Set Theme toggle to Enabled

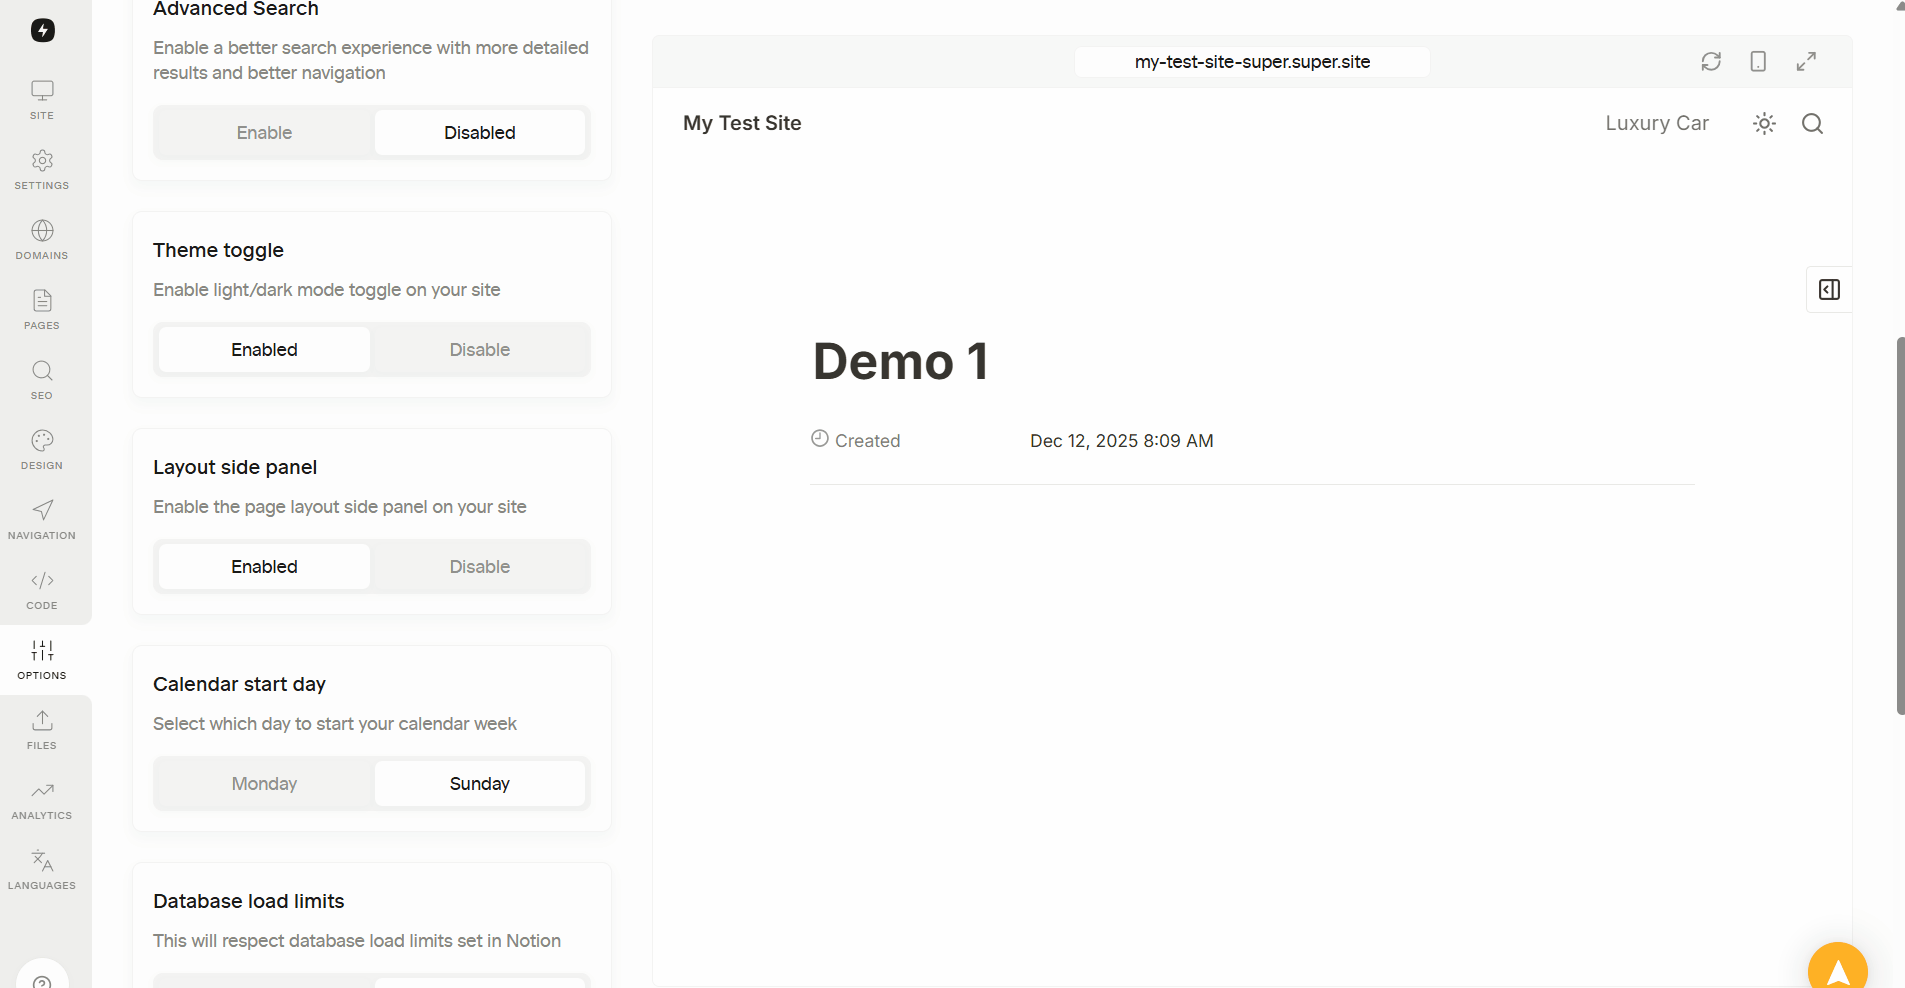tap(264, 349)
